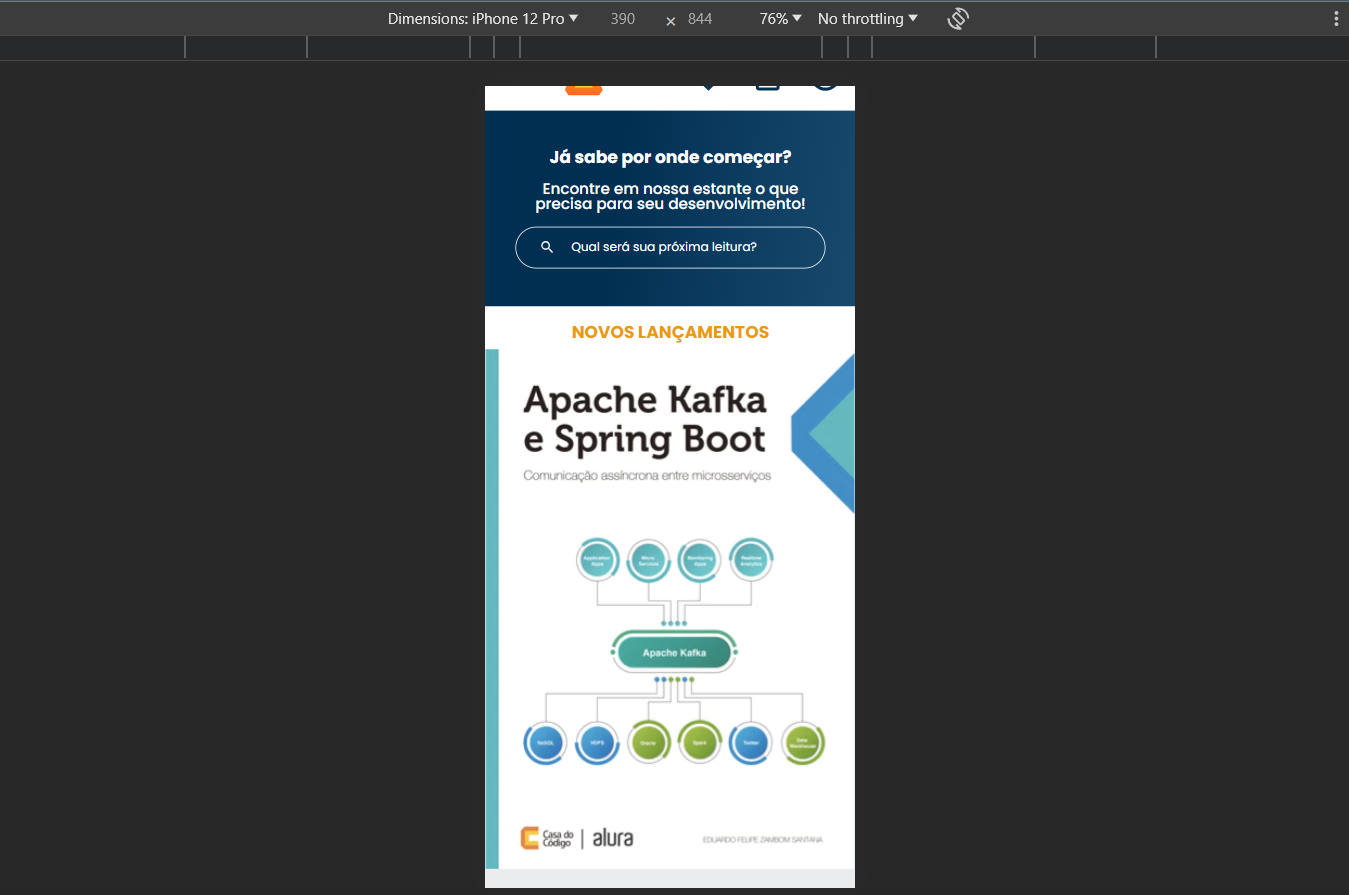
Task: Click the alura logo on the book cover
Action: pyautogui.click(x=612, y=838)
